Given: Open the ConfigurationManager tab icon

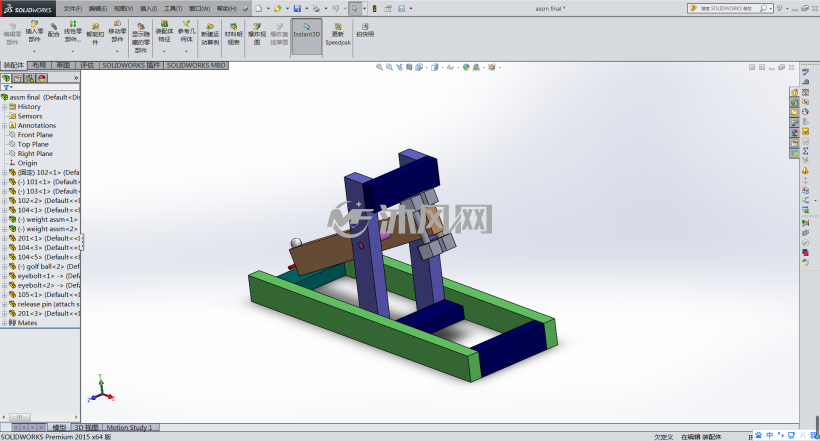Looking at the screenshot, I should 30,78.
